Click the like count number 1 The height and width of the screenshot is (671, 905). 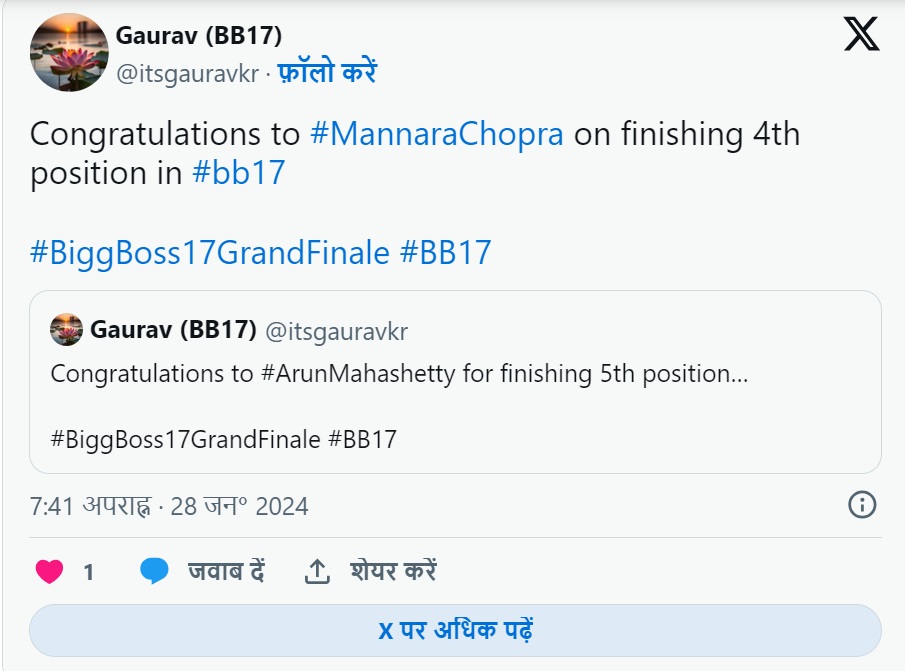pyautogui.click(x=88, y=573)
